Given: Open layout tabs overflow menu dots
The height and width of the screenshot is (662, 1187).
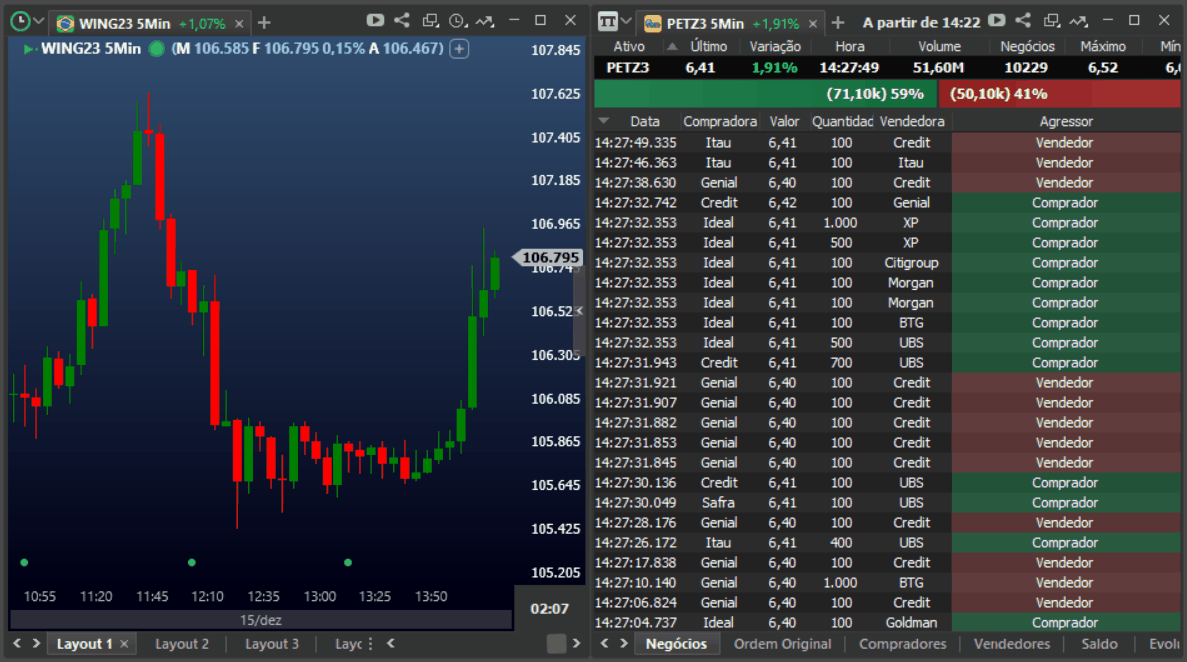Looking at the screenshot, I should 370,644.
